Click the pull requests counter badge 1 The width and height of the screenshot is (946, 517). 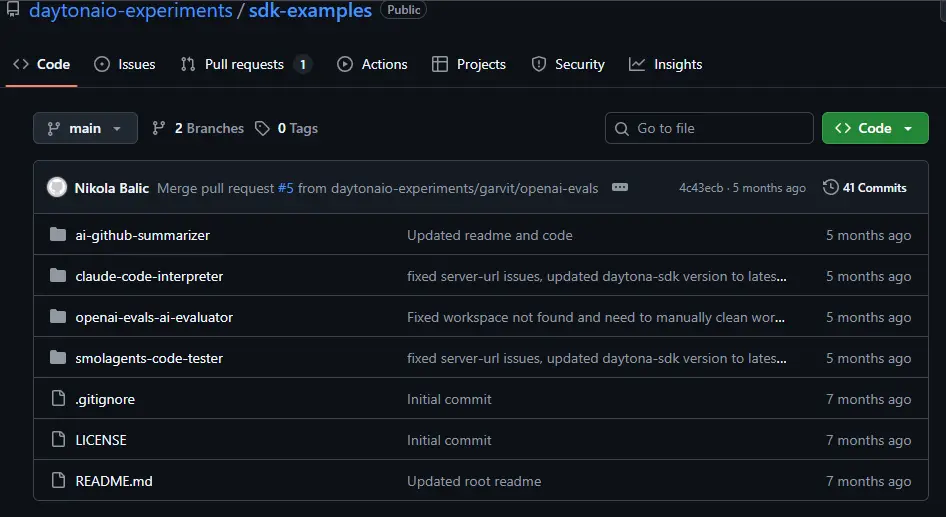pos(303,64)
